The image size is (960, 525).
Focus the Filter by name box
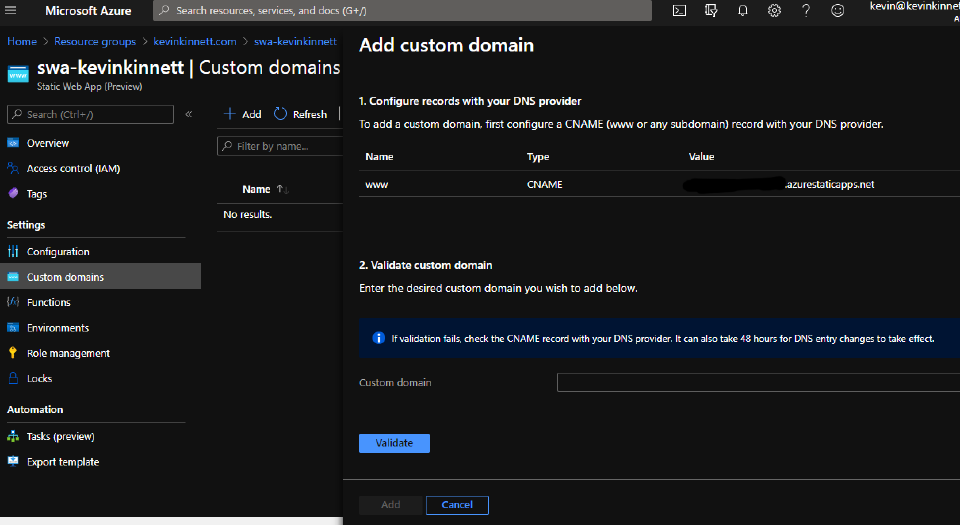click(280, 146)
